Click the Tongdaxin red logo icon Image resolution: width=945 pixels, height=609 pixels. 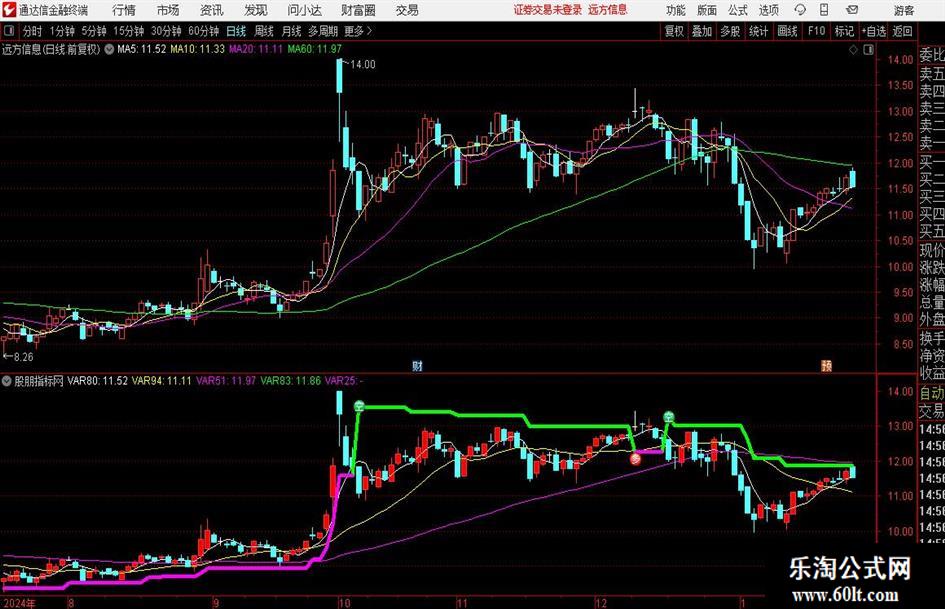point(9,10)
